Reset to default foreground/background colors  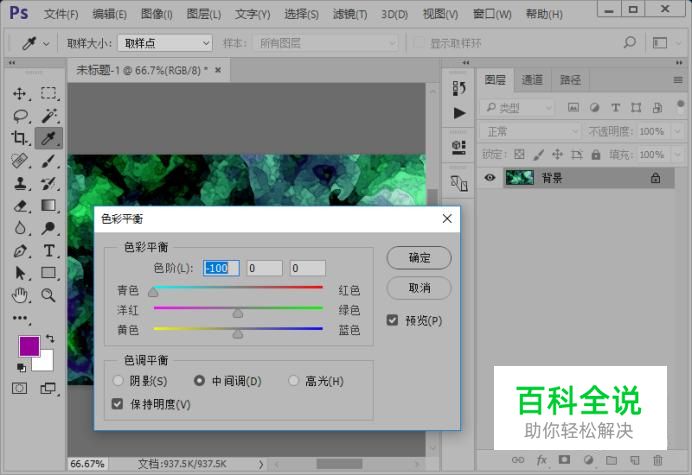[21, 367]
